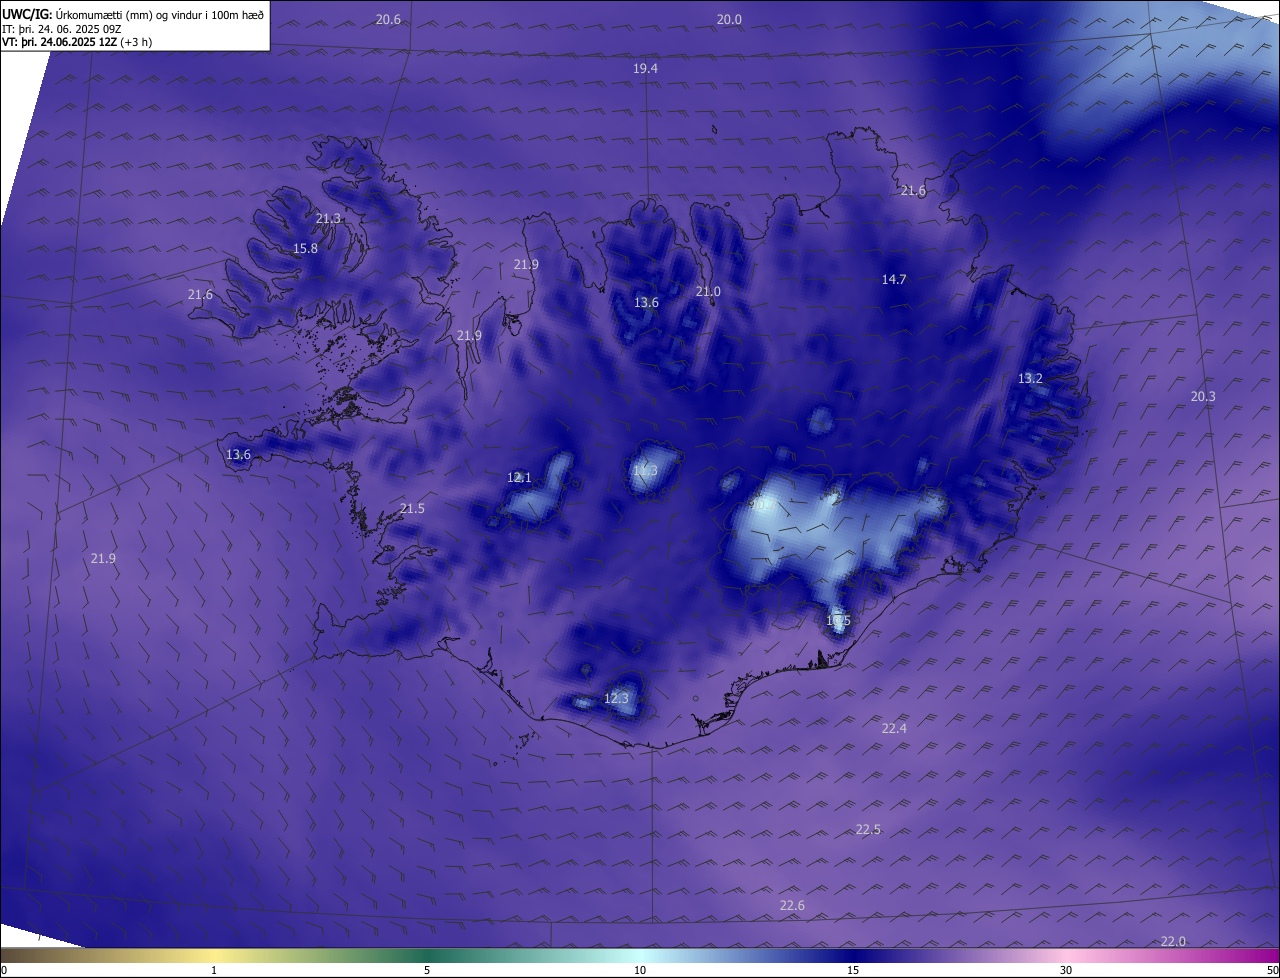The width and height of the screenshot is (1280, 978).
Task: Click the 15 tick on the colour scale
Action: click(x=853, y=970)
